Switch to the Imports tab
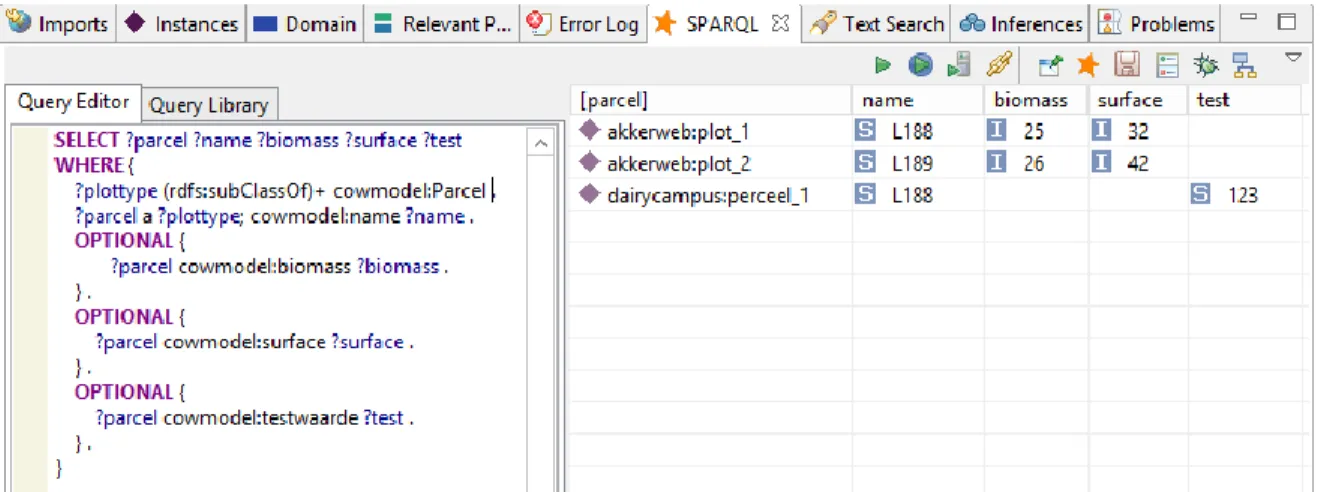 coord(58,23)
